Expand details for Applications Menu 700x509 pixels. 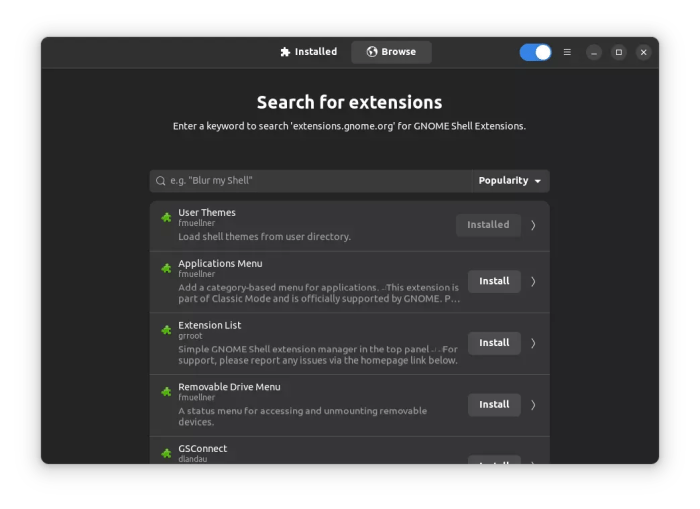point(533,281)
